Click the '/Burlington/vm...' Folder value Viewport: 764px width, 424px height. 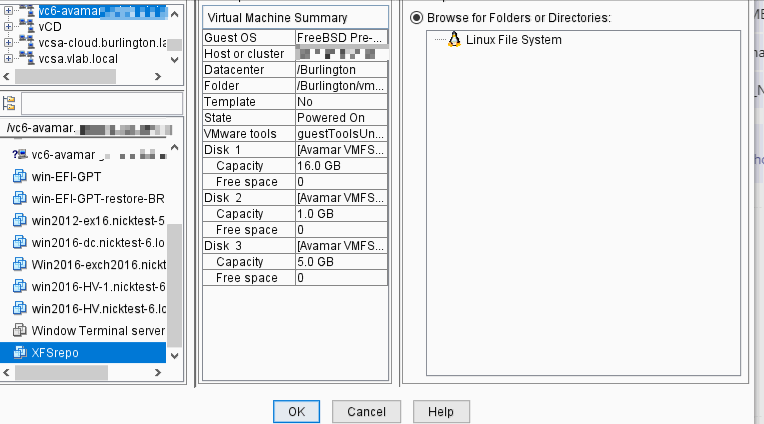click(341, 86)
